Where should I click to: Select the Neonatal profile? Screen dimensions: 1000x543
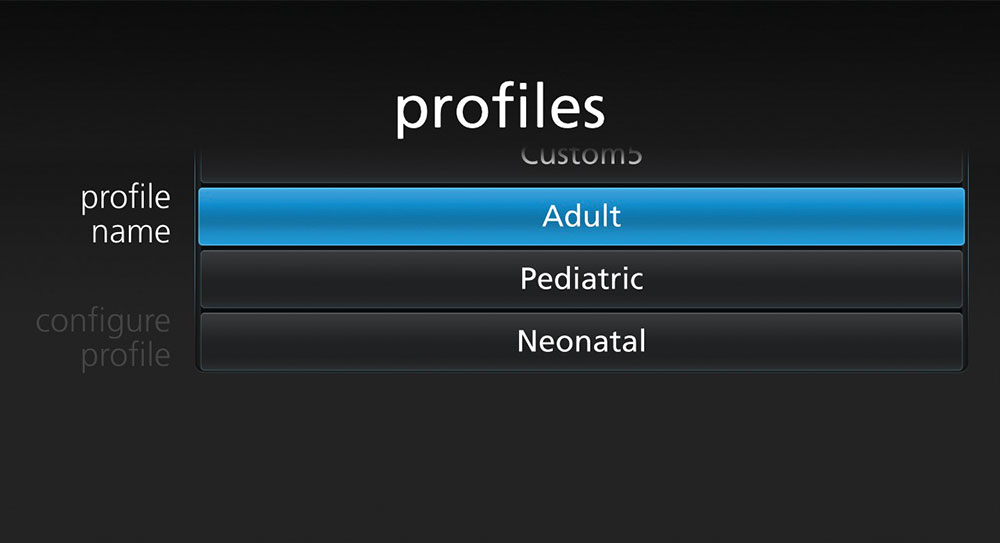point(581,341)
